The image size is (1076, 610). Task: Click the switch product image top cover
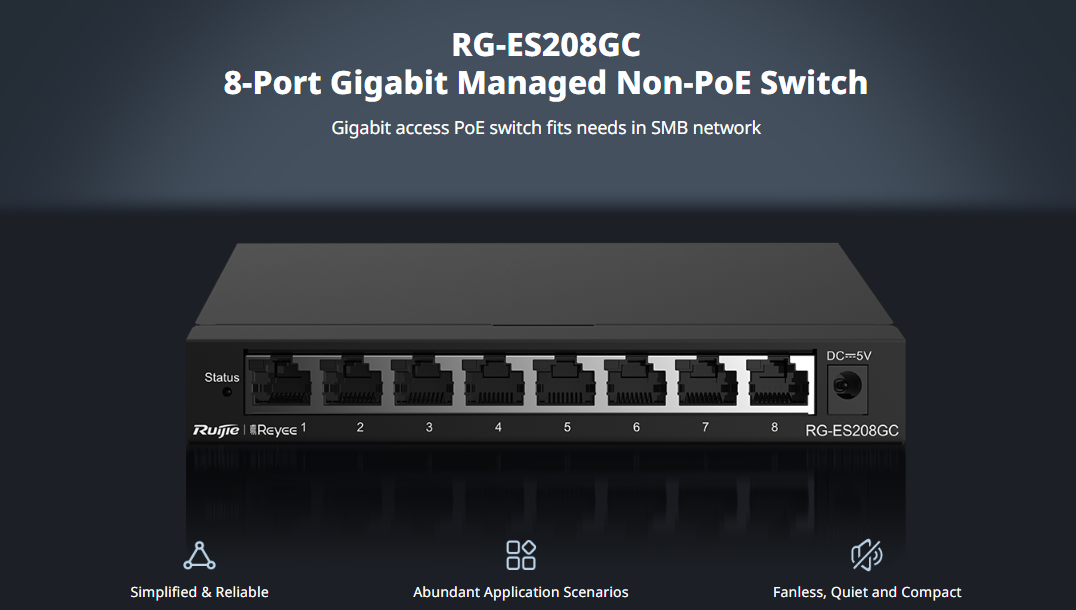click(542, 283)
